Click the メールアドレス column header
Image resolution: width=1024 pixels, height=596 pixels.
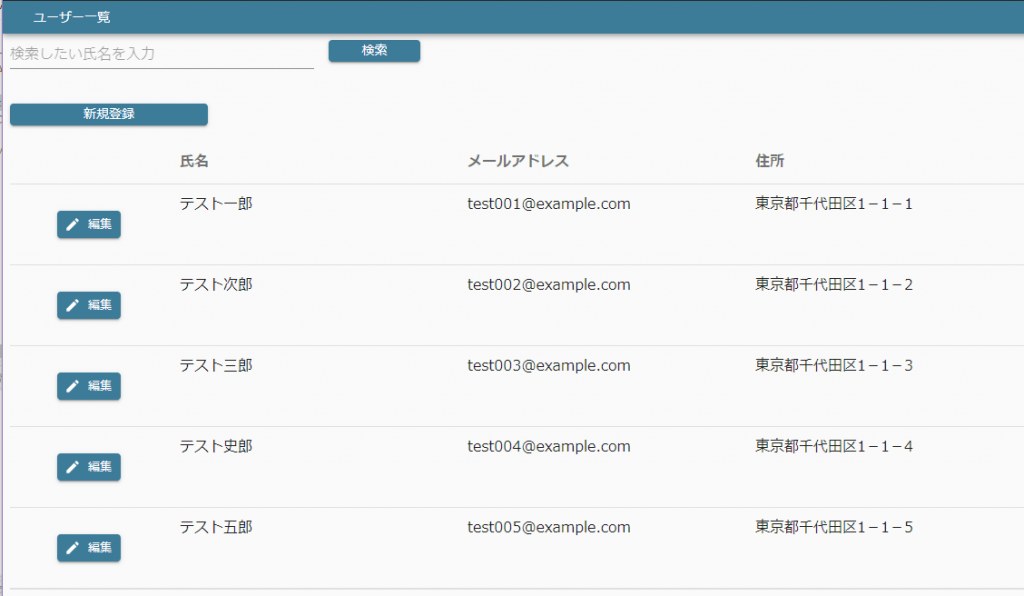tap(518, 161)
